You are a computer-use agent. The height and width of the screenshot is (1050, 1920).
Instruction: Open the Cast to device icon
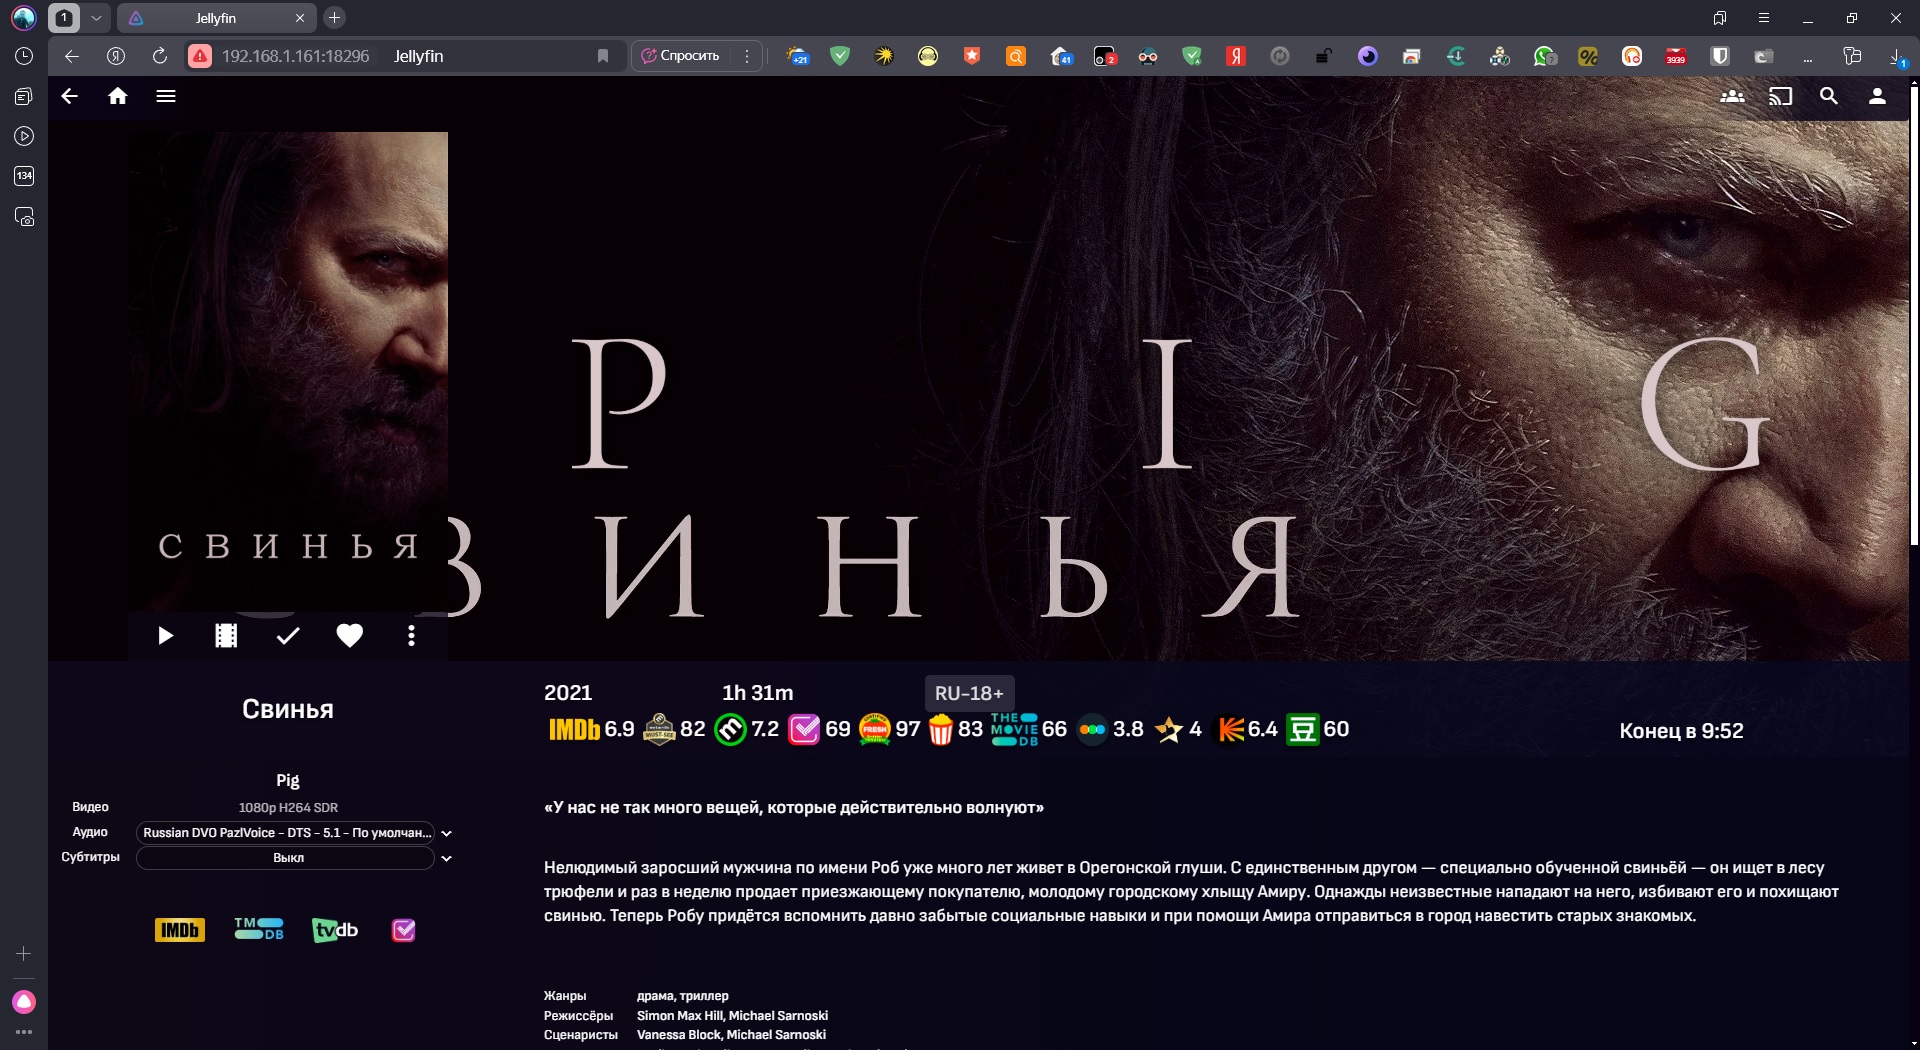pyautogui.click(x=1781, y=96)
